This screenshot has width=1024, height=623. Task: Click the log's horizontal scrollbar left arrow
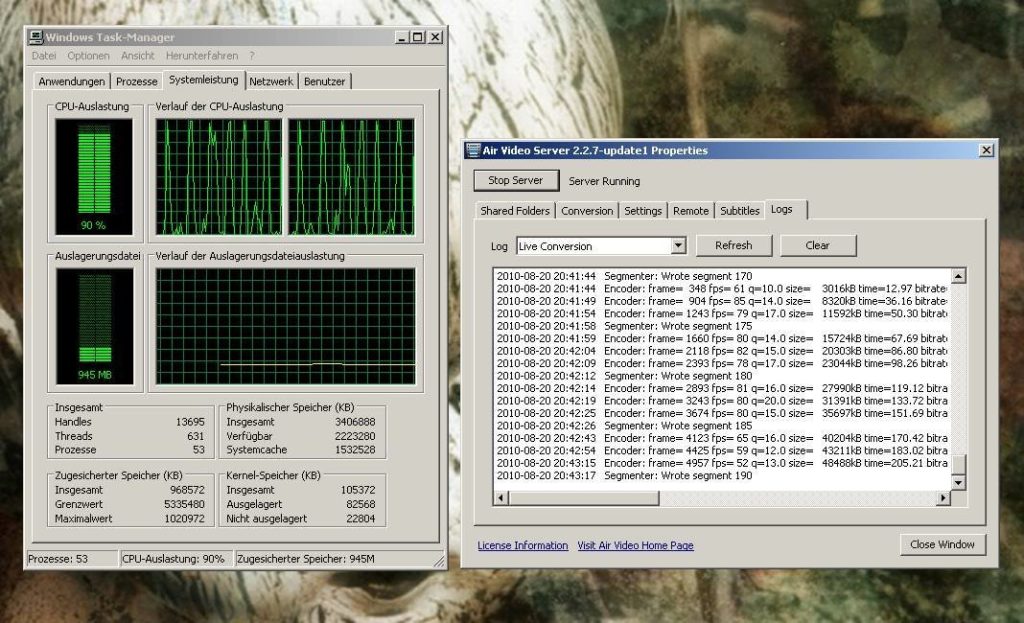tap(501, 498)
